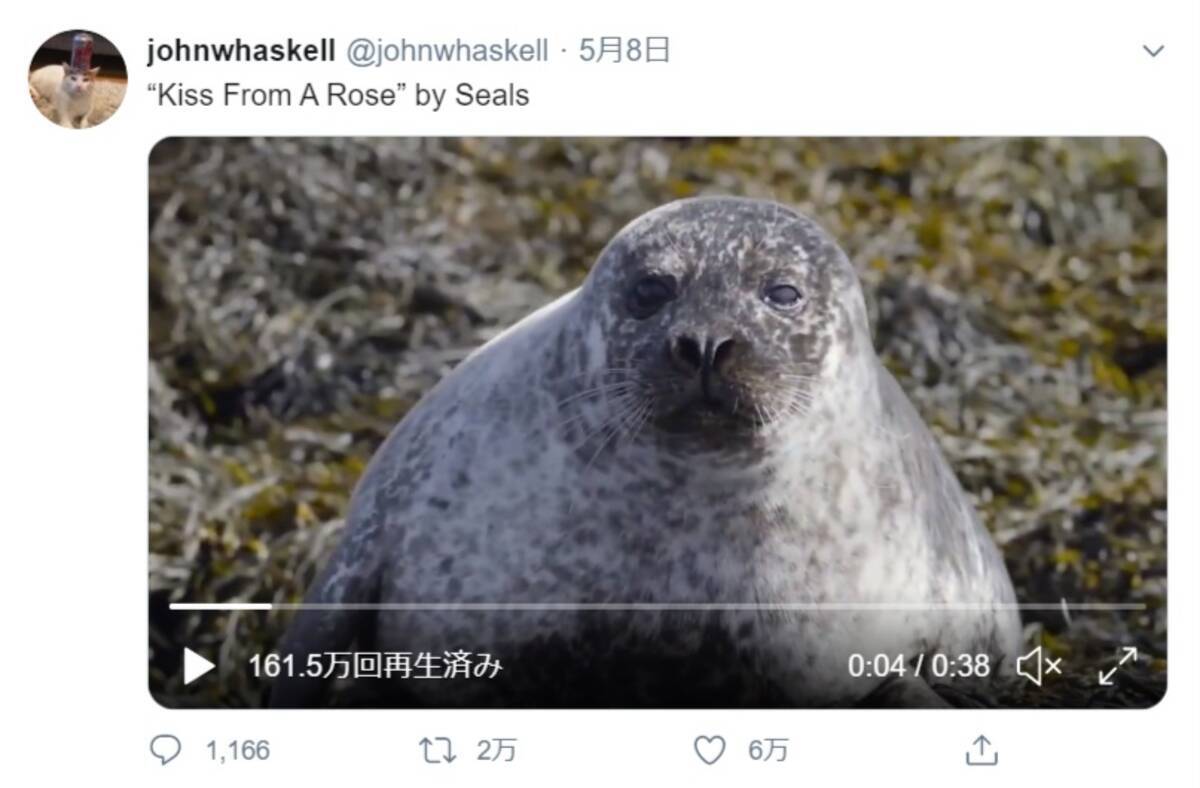This screenshot has width=1200, height=788.
Task: Open johnwhaskell's profile avatar
Action: (77, 79)
